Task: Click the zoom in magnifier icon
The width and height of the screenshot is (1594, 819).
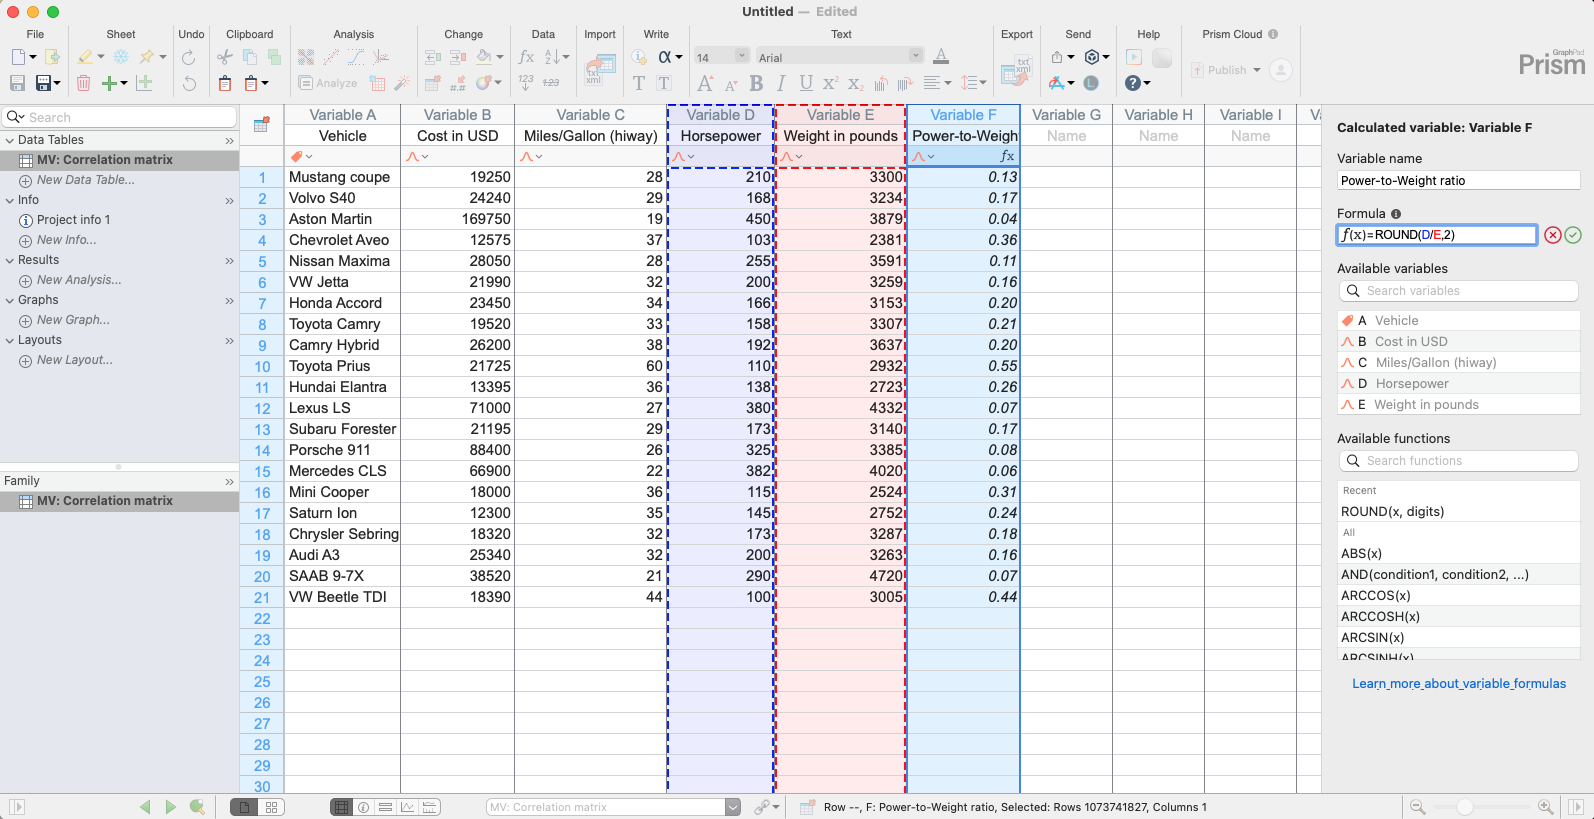Action: [x=1545, y=807]
